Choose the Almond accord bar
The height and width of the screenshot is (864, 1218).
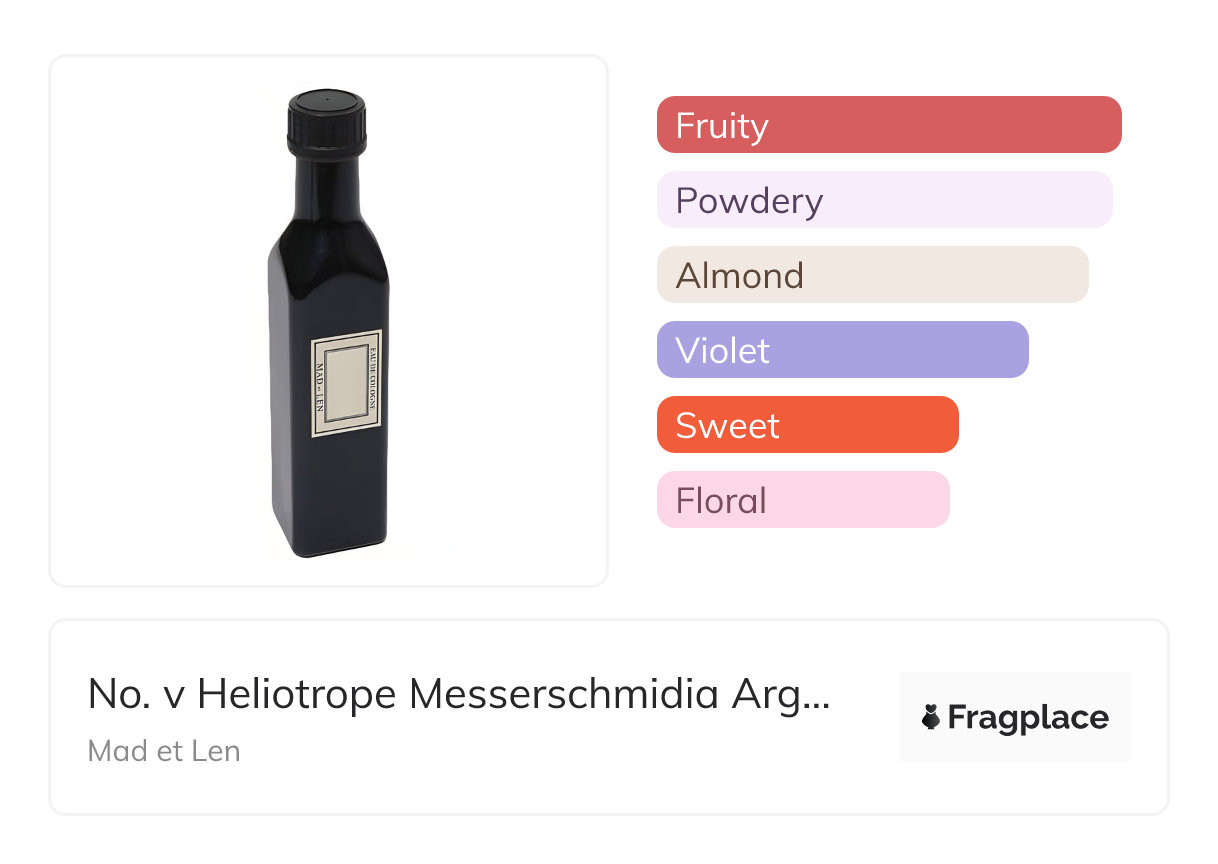click(x=872, y=275)
